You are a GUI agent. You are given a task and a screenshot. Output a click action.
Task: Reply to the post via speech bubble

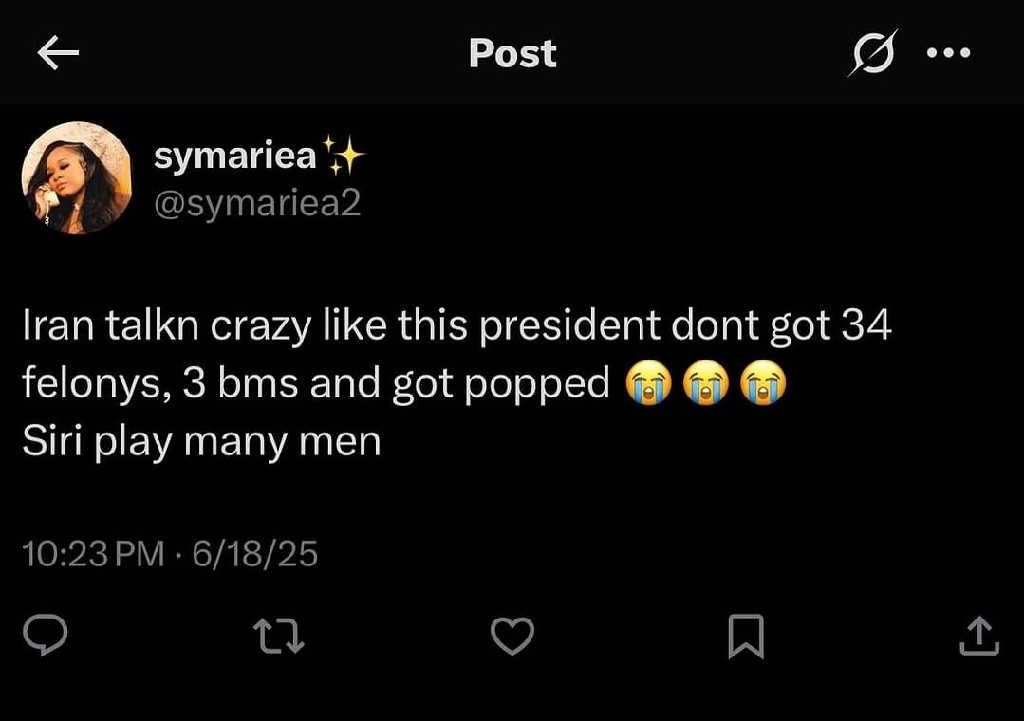(x=46, y=636)
